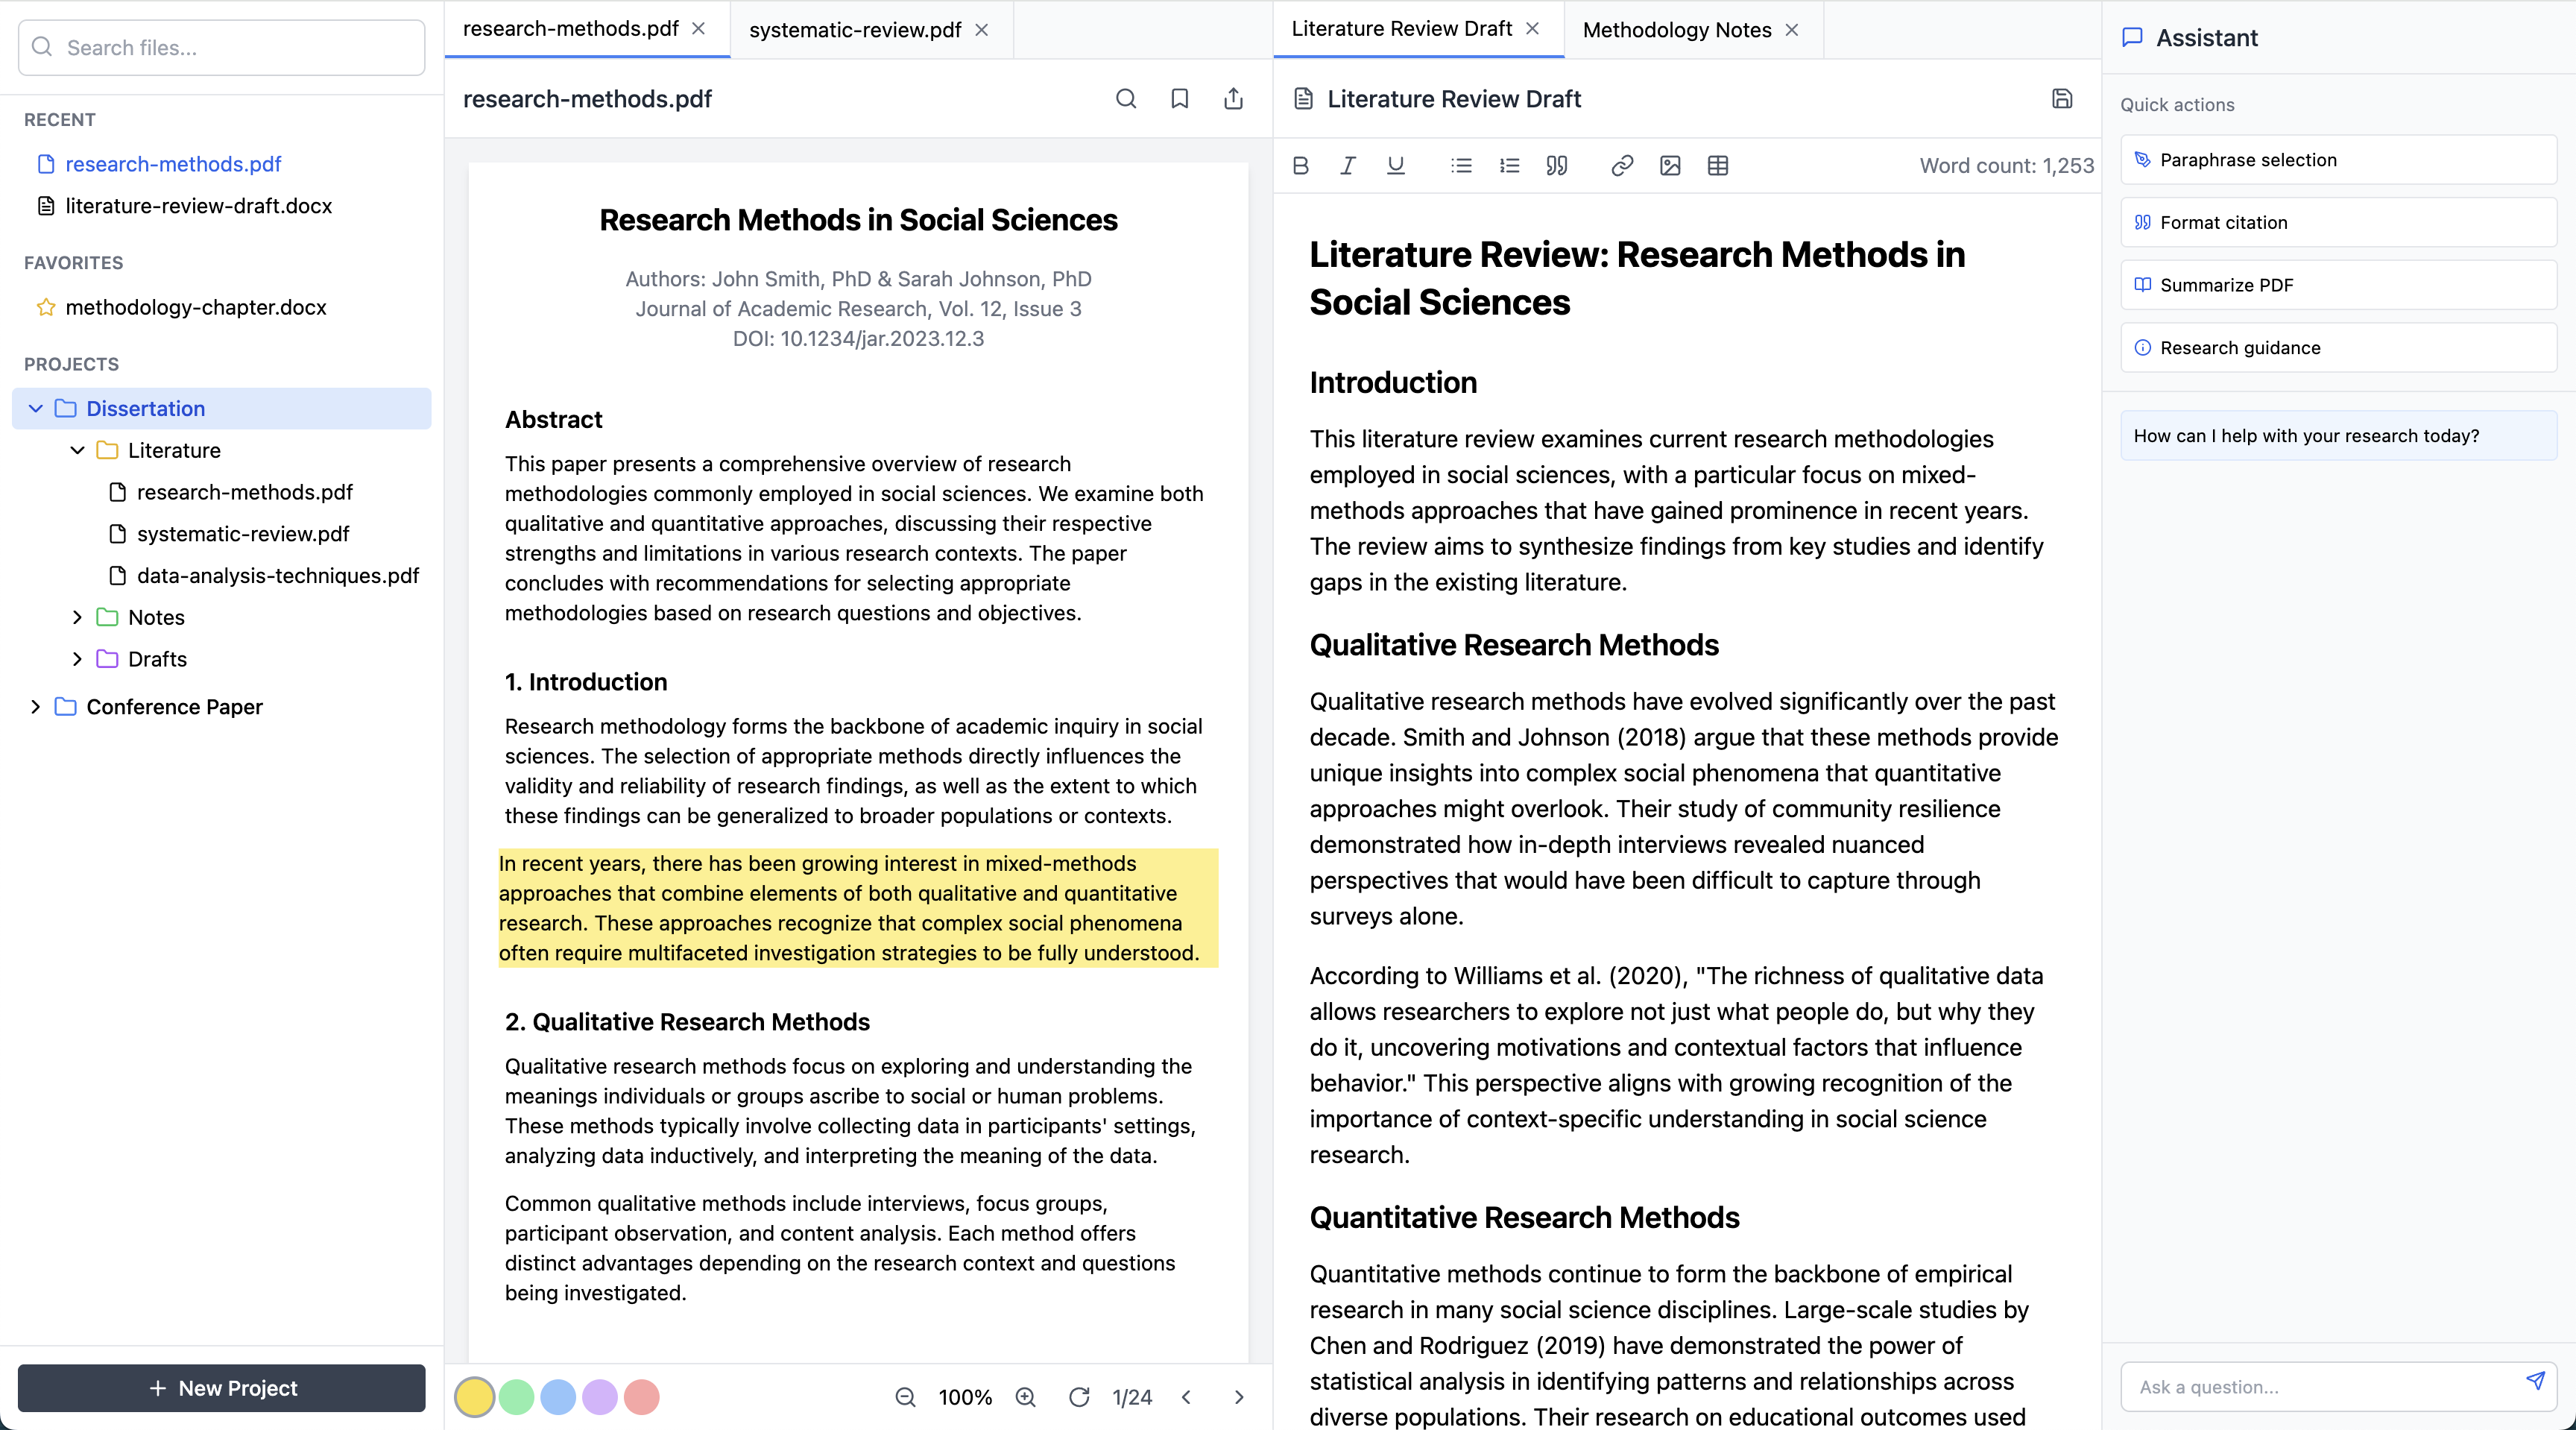Expand the Notes folder
The width and height of the screenshot is (2576, 1430).
(77, 617)
